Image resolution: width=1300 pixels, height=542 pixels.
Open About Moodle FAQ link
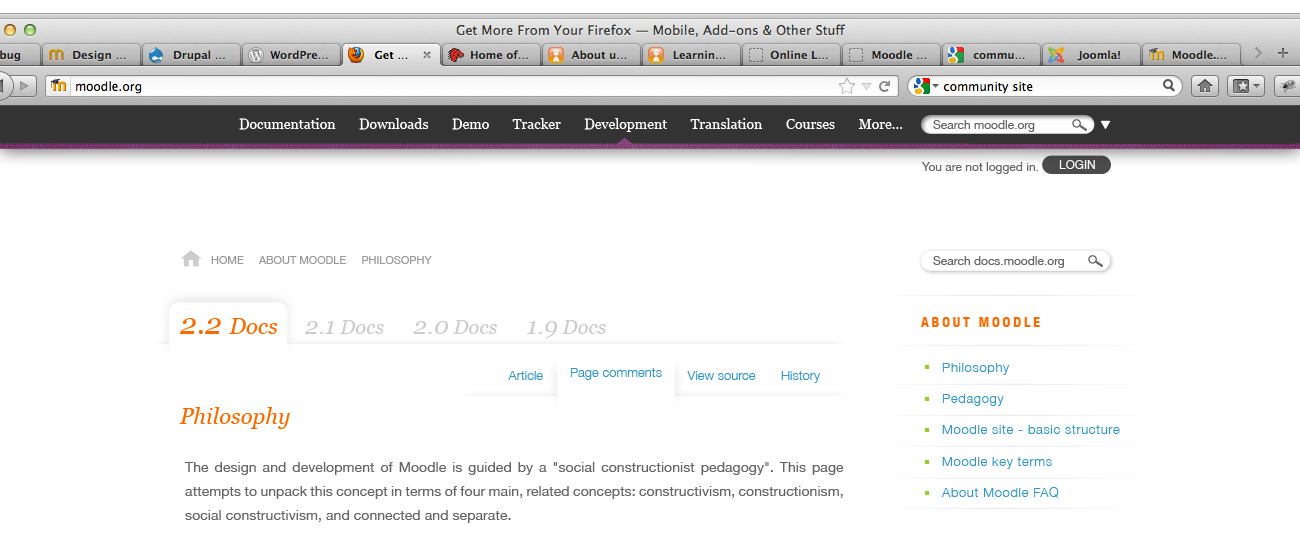coord(1000,493)
